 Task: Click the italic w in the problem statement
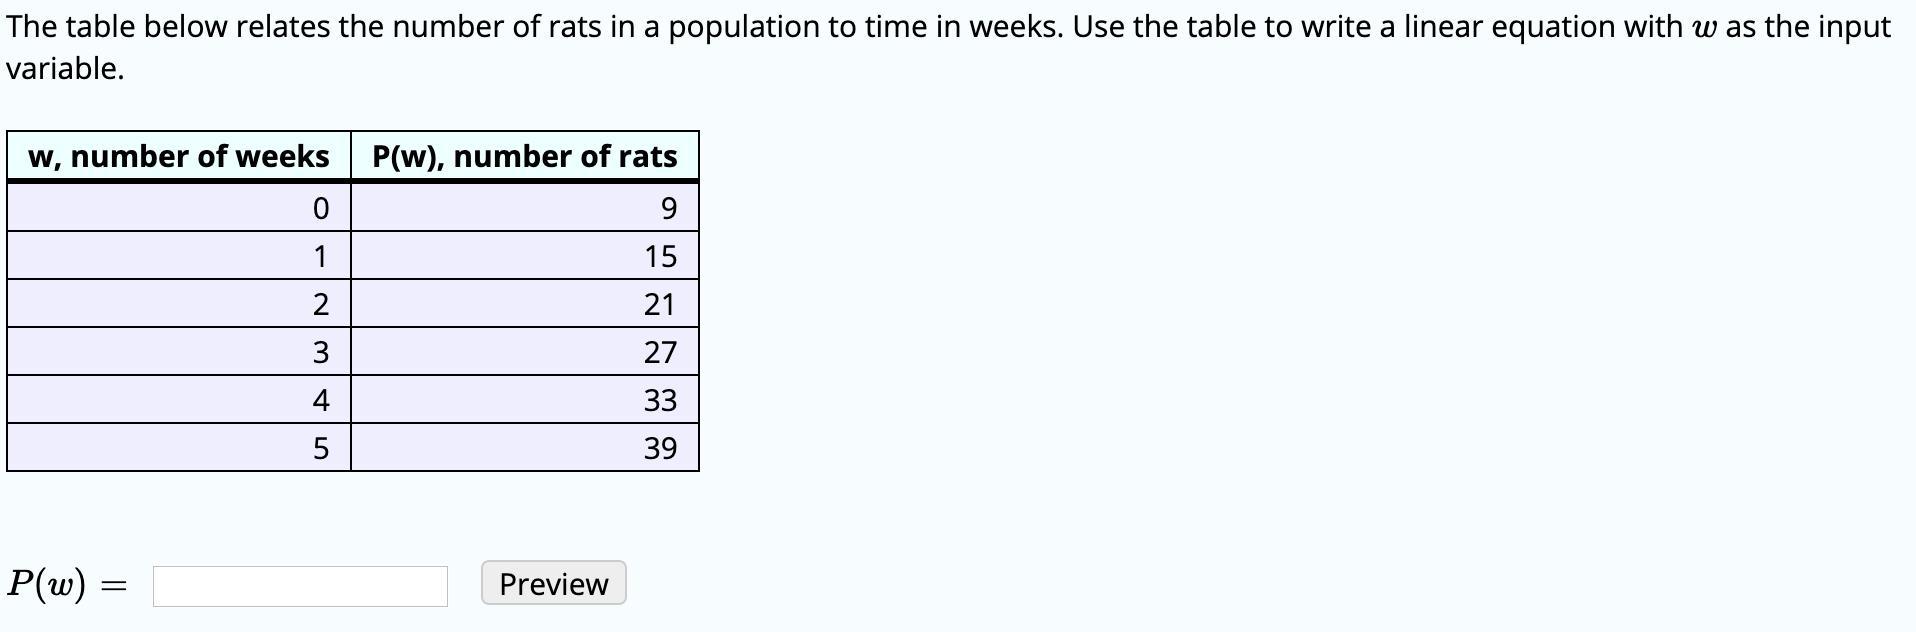point(1705,28)
